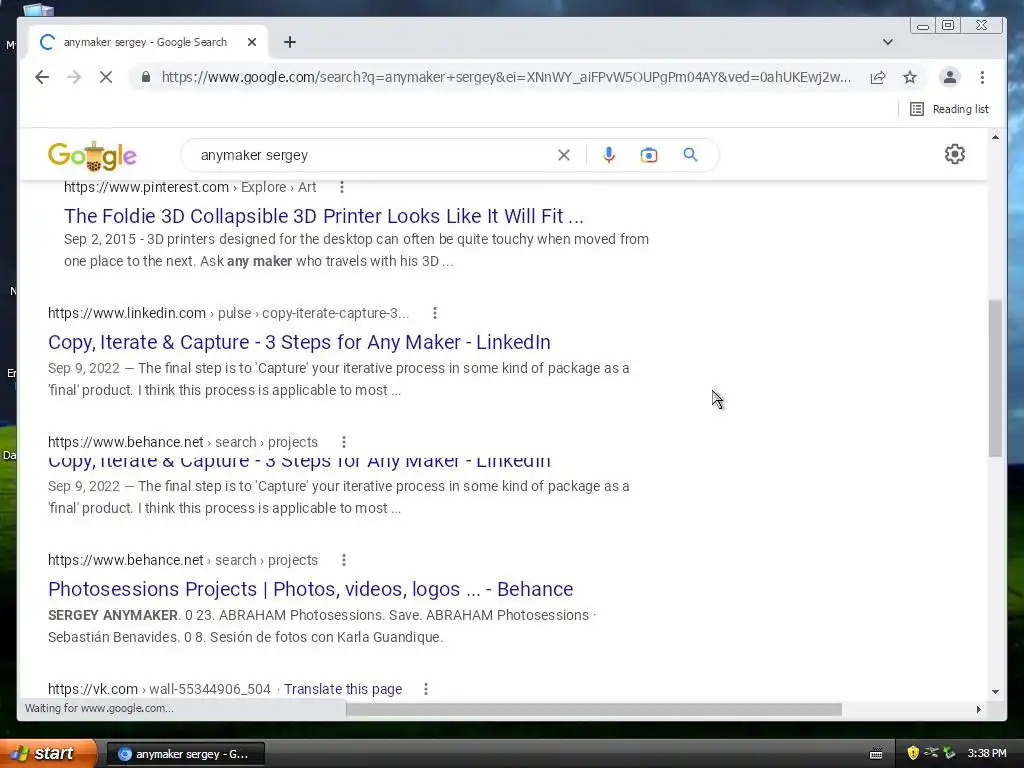This screenshot has height=768, width=1024.
Task: Translate the vk.com page result
Action: click(343, 689)
